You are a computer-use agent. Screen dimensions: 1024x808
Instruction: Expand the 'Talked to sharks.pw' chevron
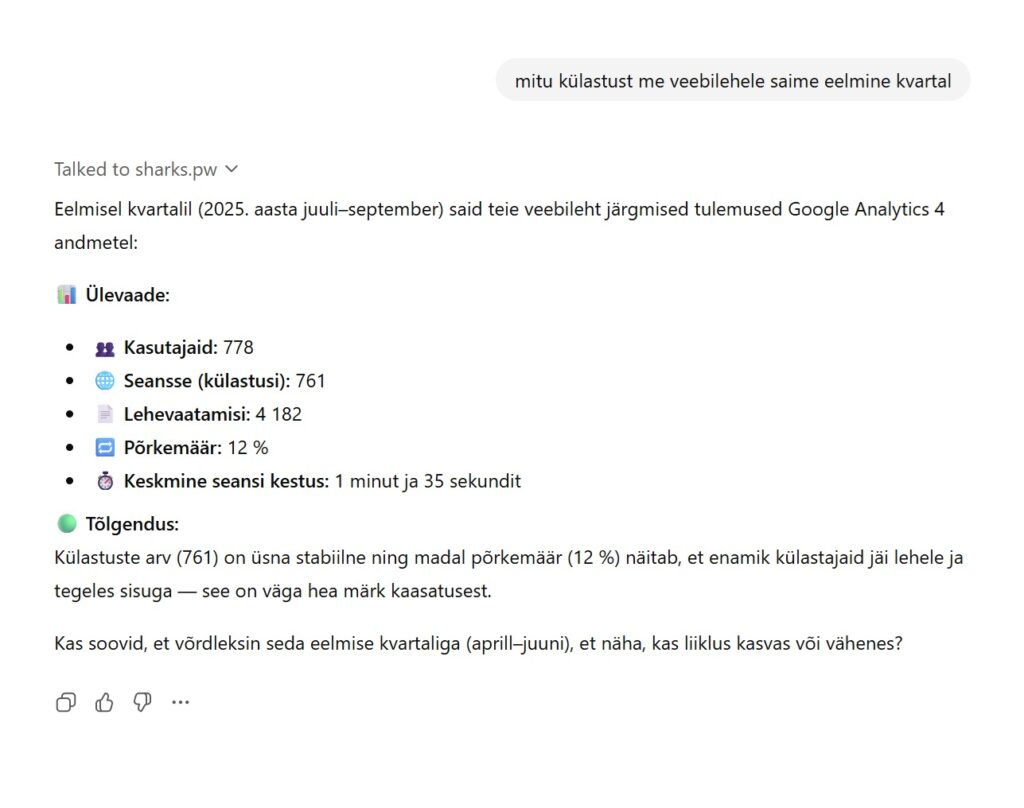[232, 170]
